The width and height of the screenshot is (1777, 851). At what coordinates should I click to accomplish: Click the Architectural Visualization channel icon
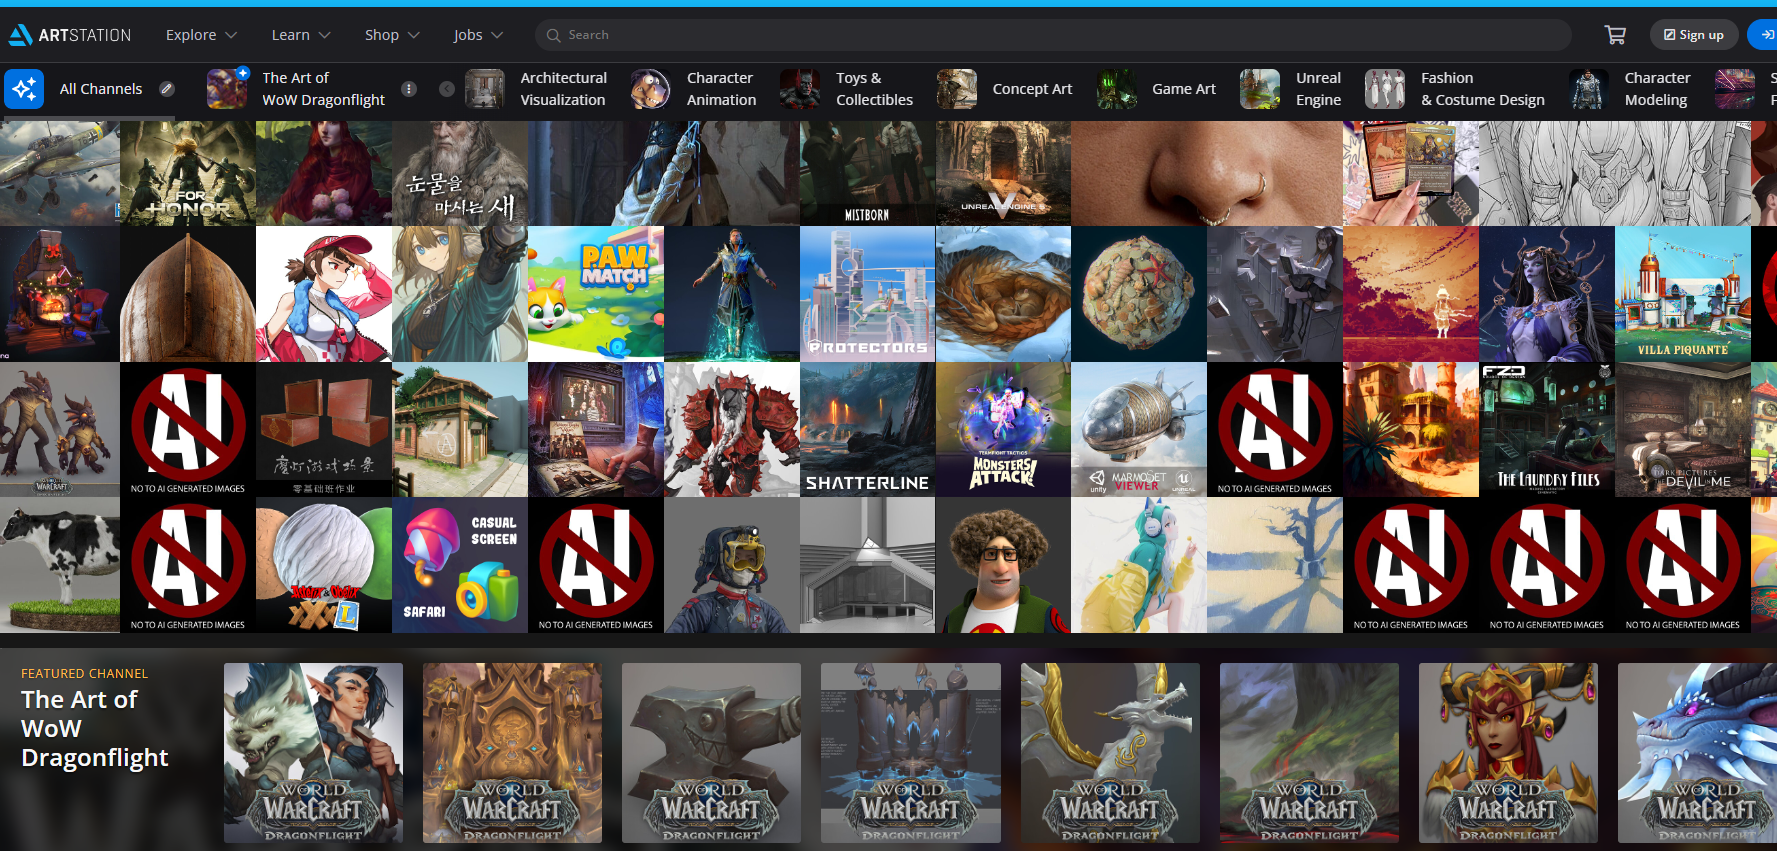pyautogui.click(x=485, y=89)
